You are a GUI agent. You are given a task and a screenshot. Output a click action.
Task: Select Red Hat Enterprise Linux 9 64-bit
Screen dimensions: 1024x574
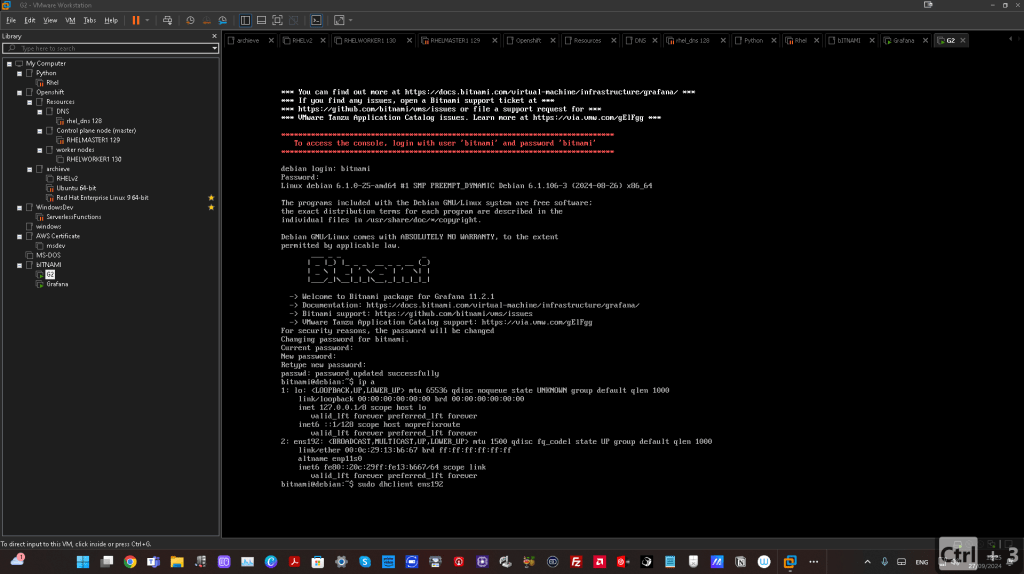tap(102, 198)
